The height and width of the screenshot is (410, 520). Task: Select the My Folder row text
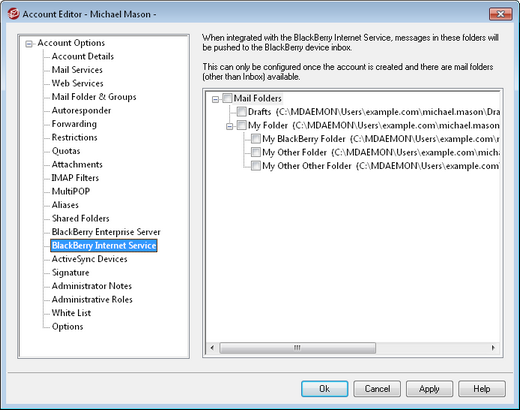(x=374, y=125)
